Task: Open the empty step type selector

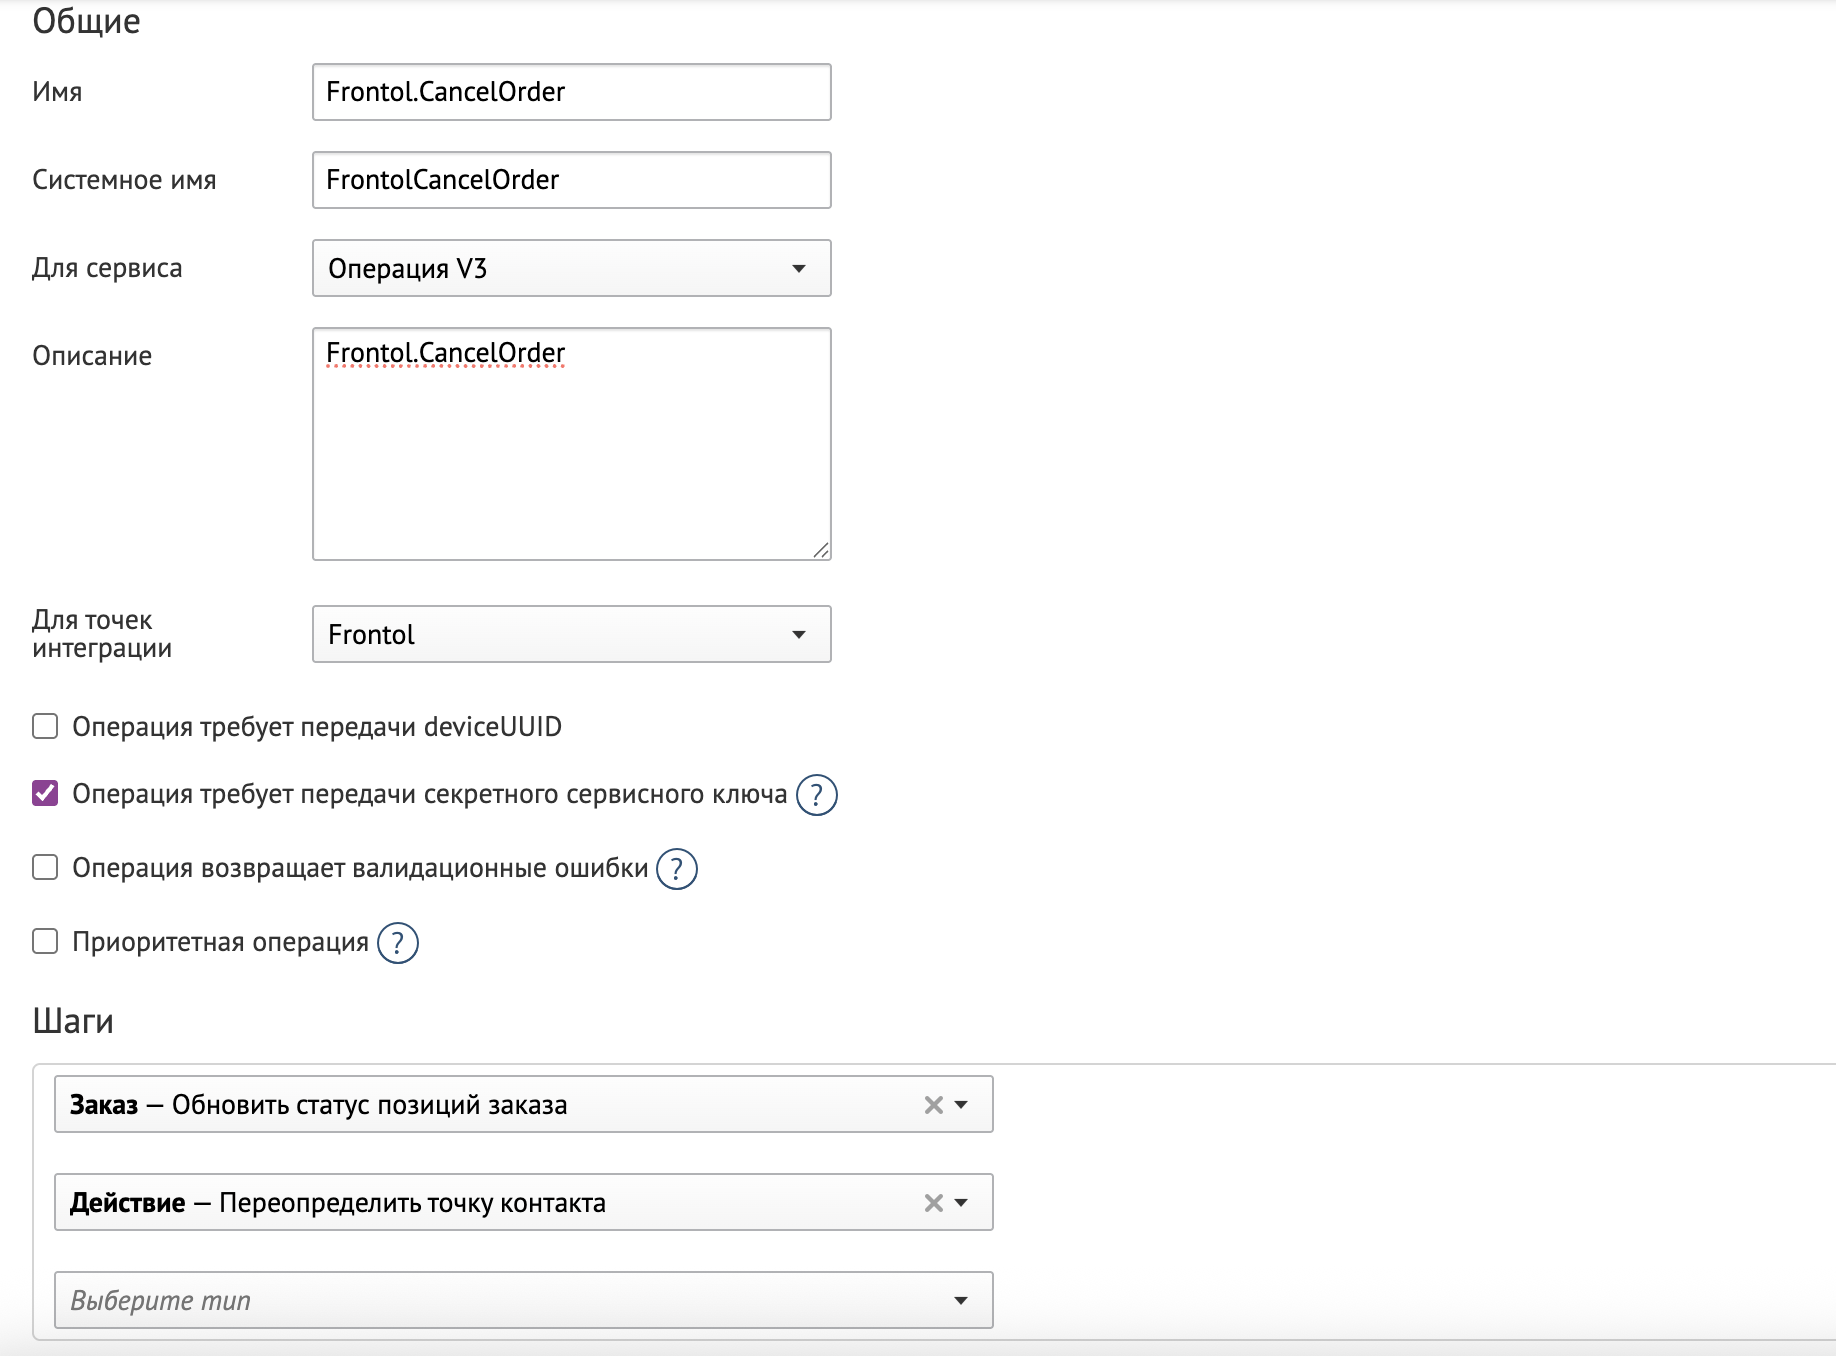Action: (x=523, y=1300)
